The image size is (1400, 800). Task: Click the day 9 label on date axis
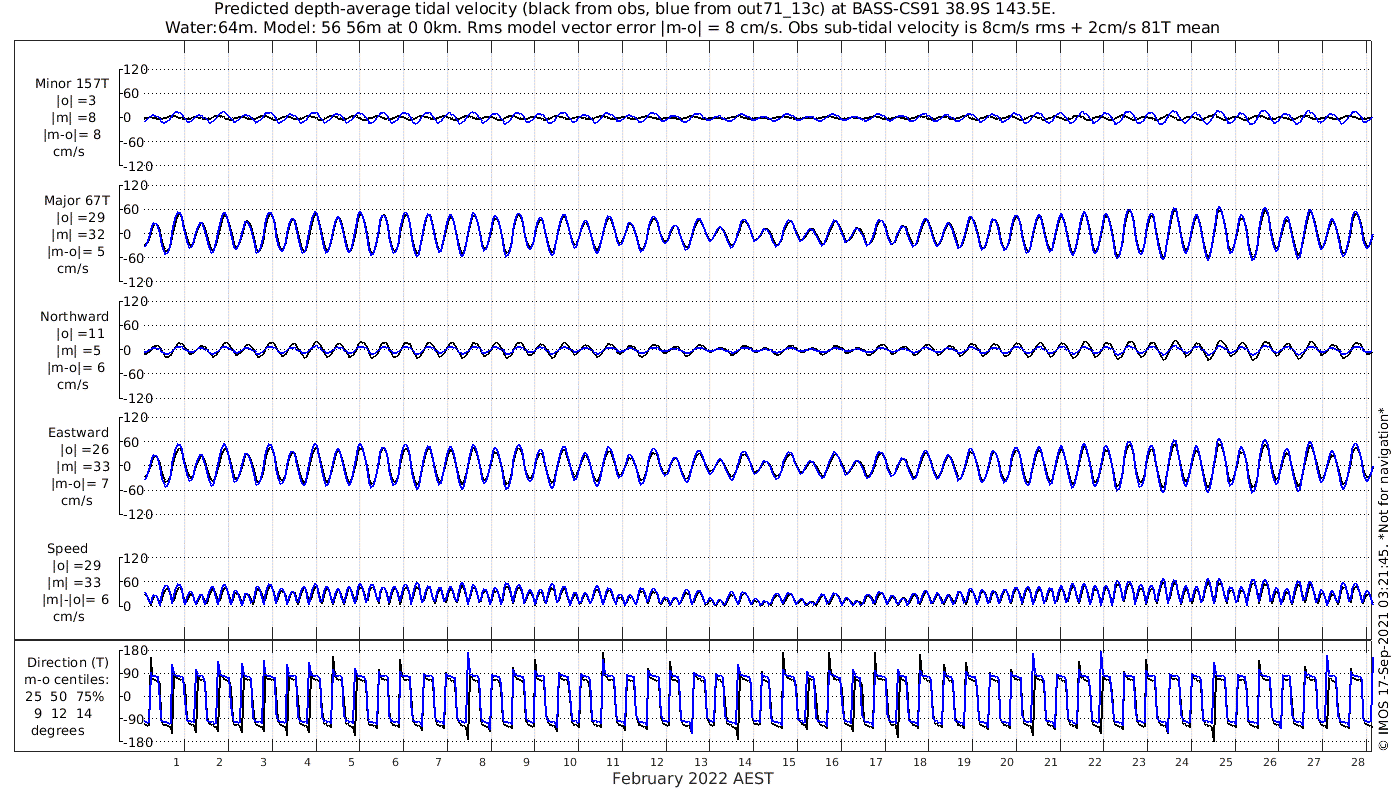(x=526, y=761)
